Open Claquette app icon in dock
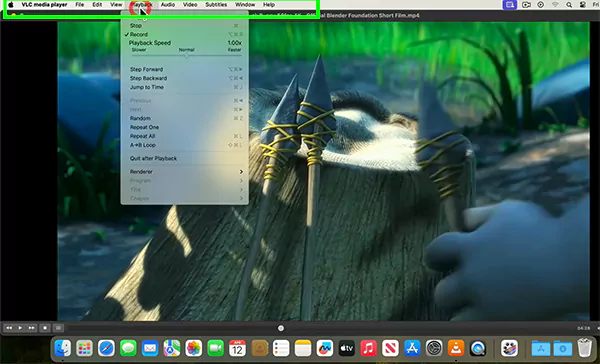This screenshot has width=600, height=364. (x=509, y=348)
